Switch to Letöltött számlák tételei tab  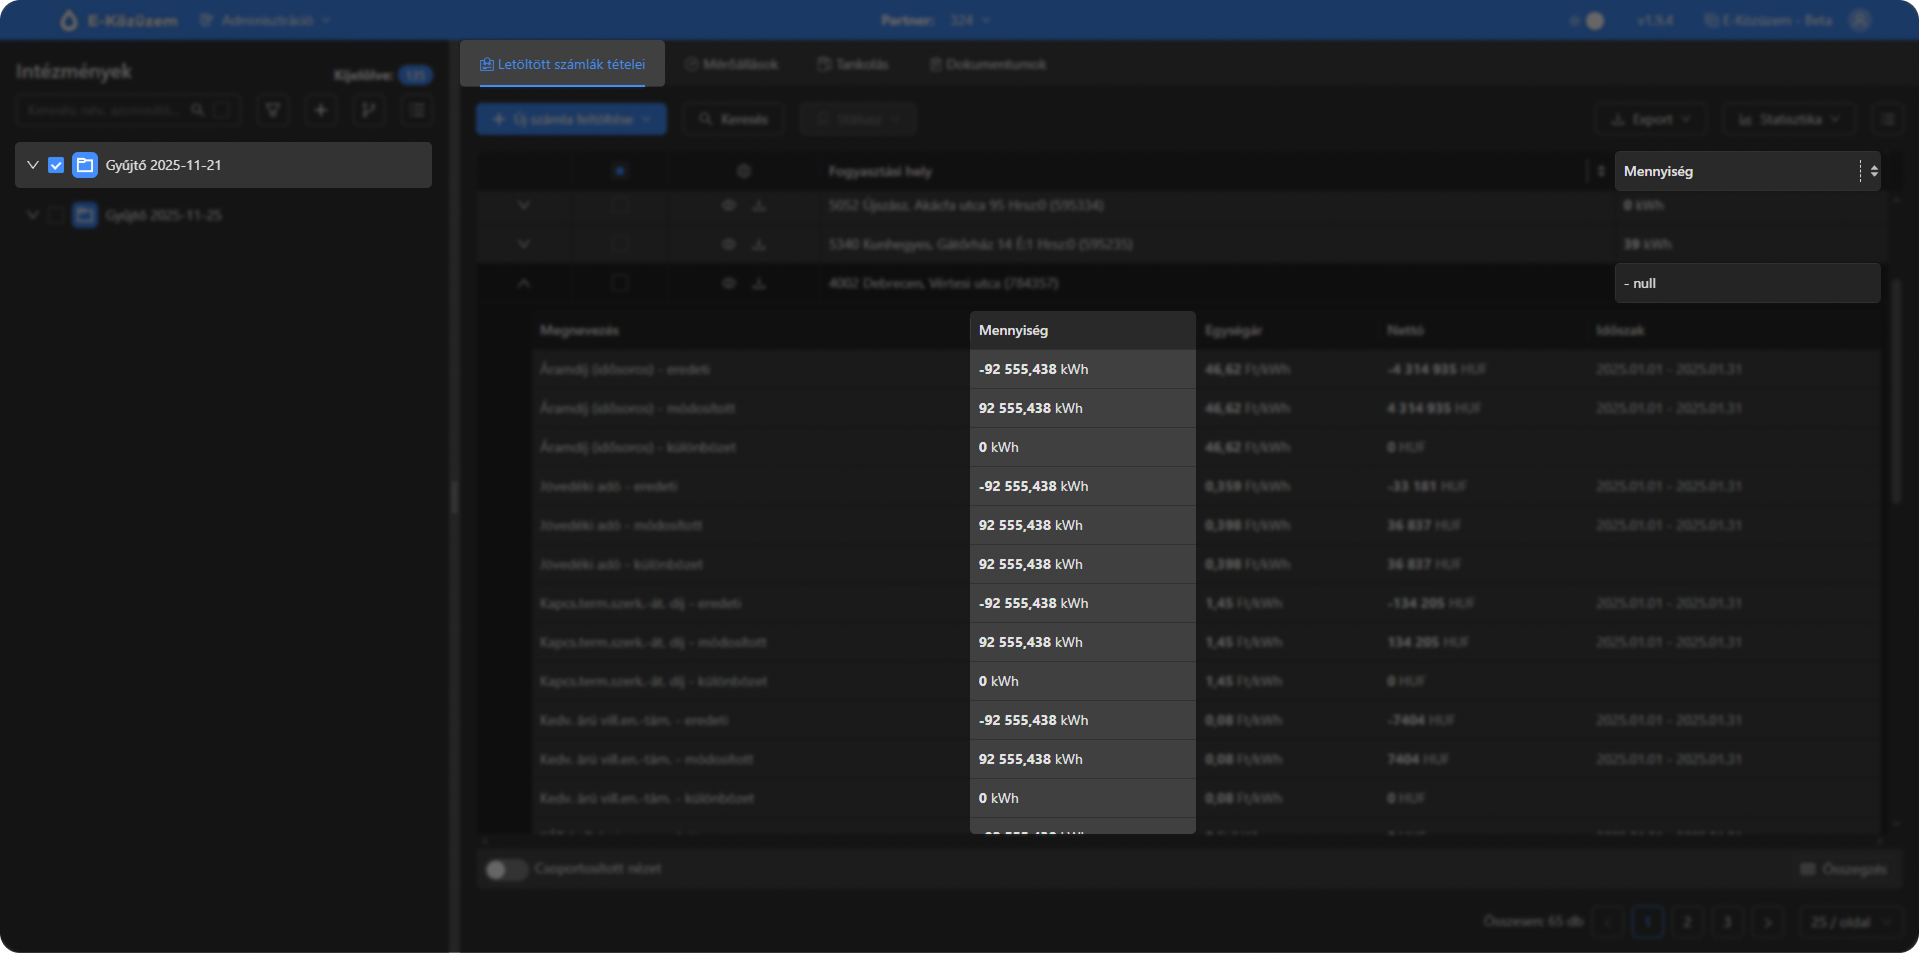[562, 64]
